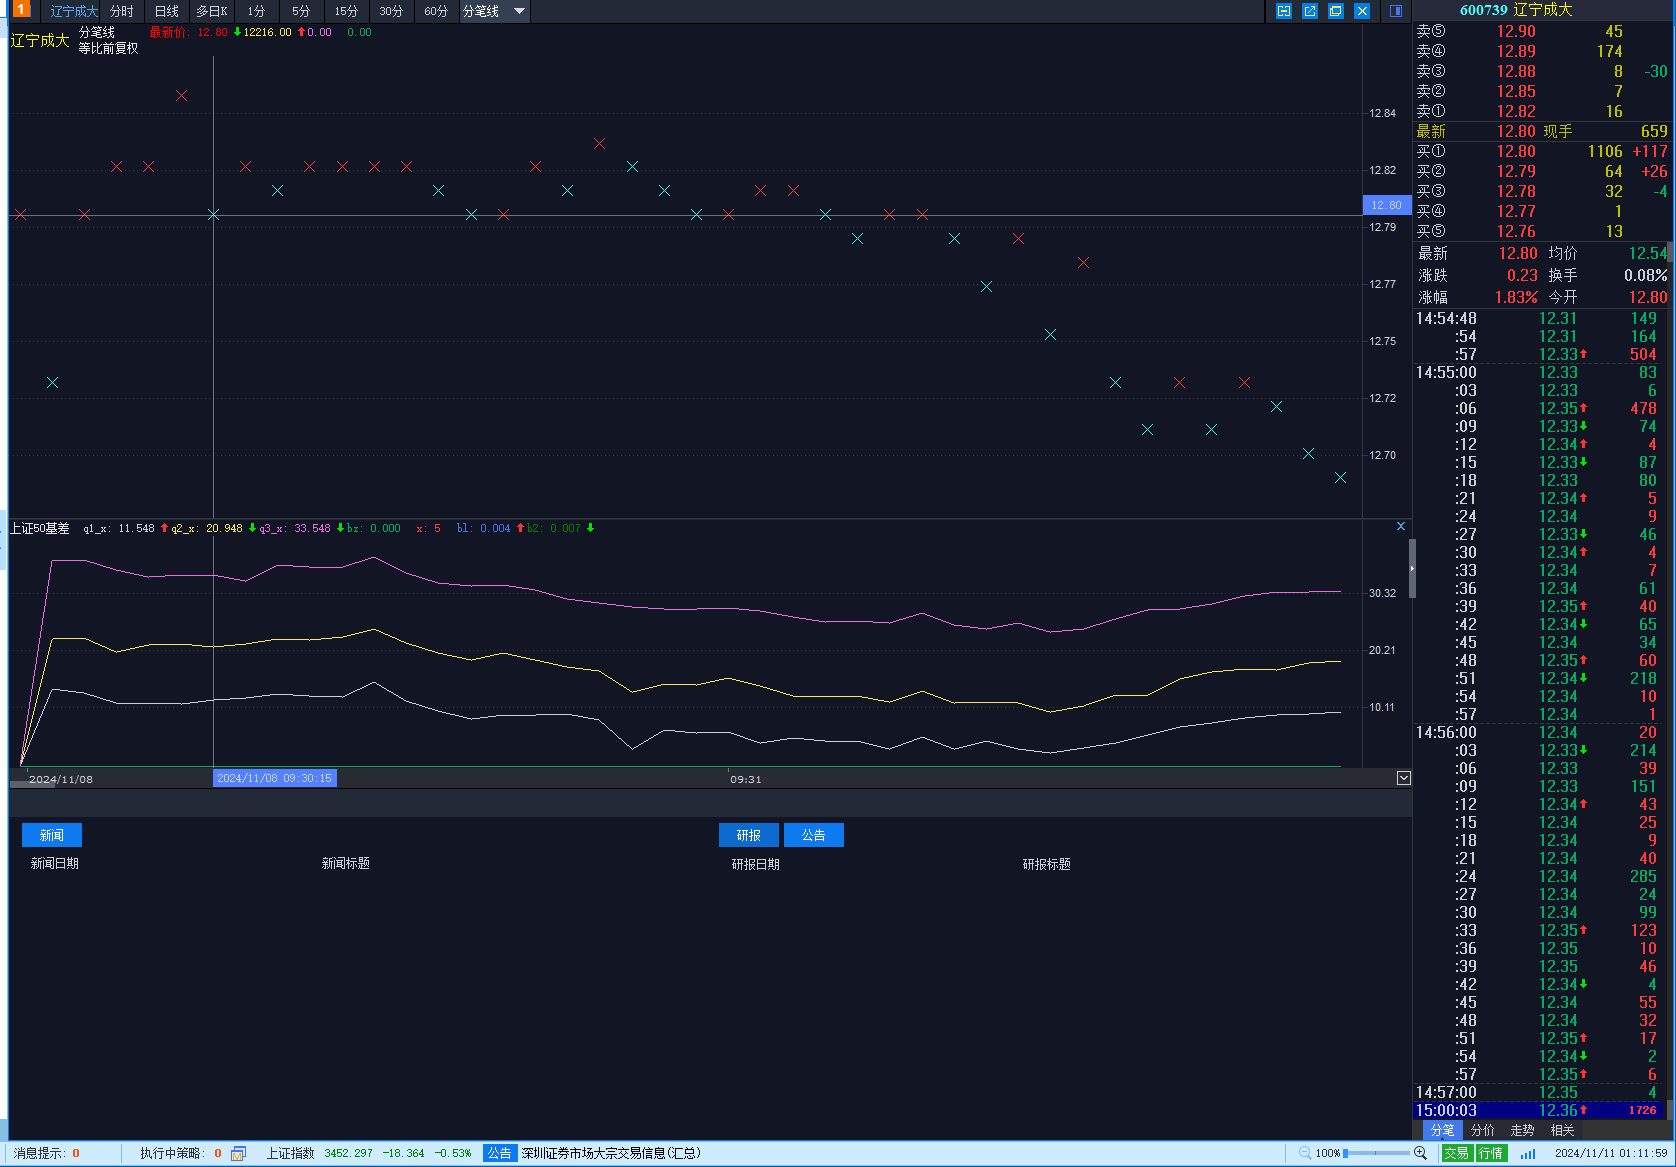Select the 分价 tab in quote panel

point(1483,1130)
